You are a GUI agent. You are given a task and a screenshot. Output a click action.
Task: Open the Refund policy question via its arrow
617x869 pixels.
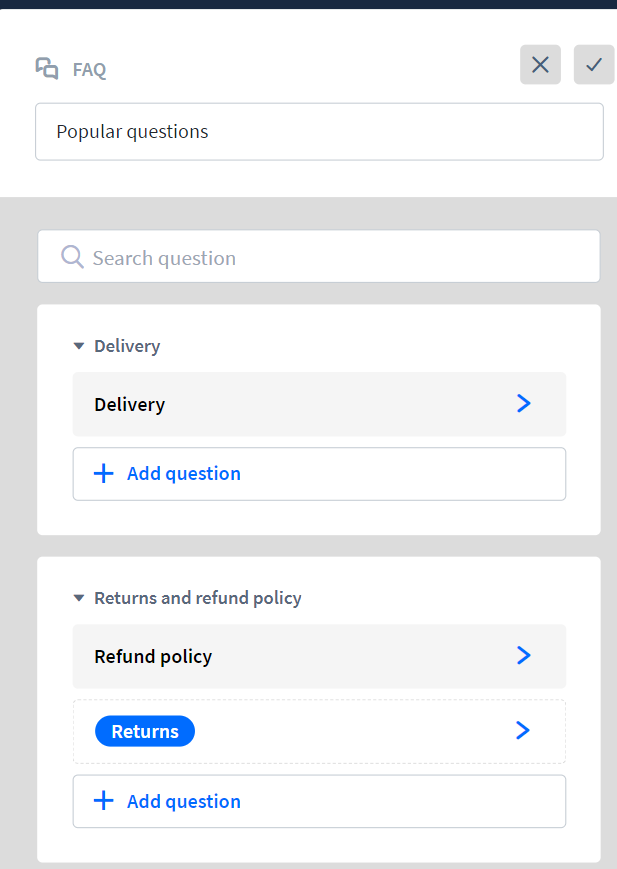click(x=523, y=655)
